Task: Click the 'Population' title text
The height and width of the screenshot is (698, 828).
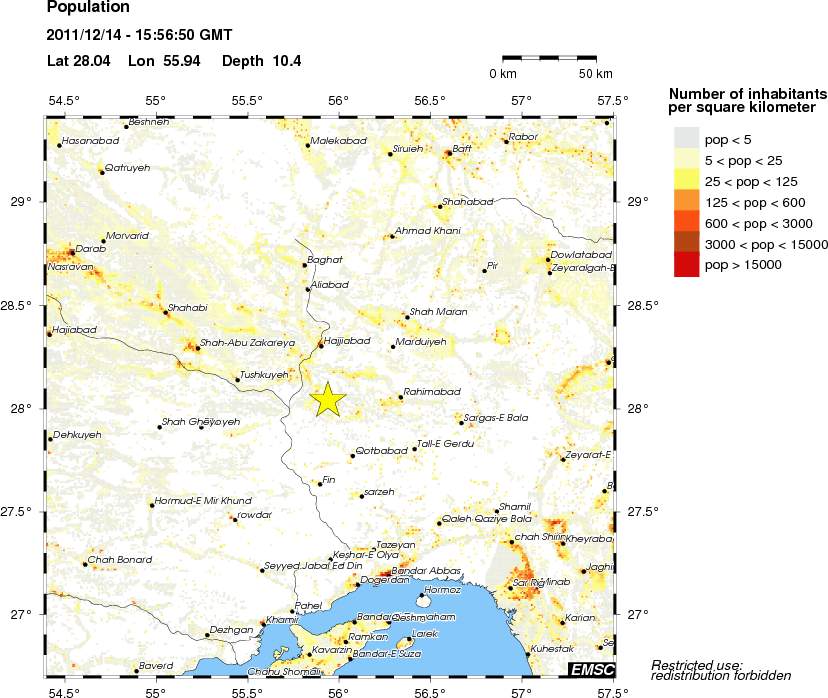Action: tap(88, 7)
